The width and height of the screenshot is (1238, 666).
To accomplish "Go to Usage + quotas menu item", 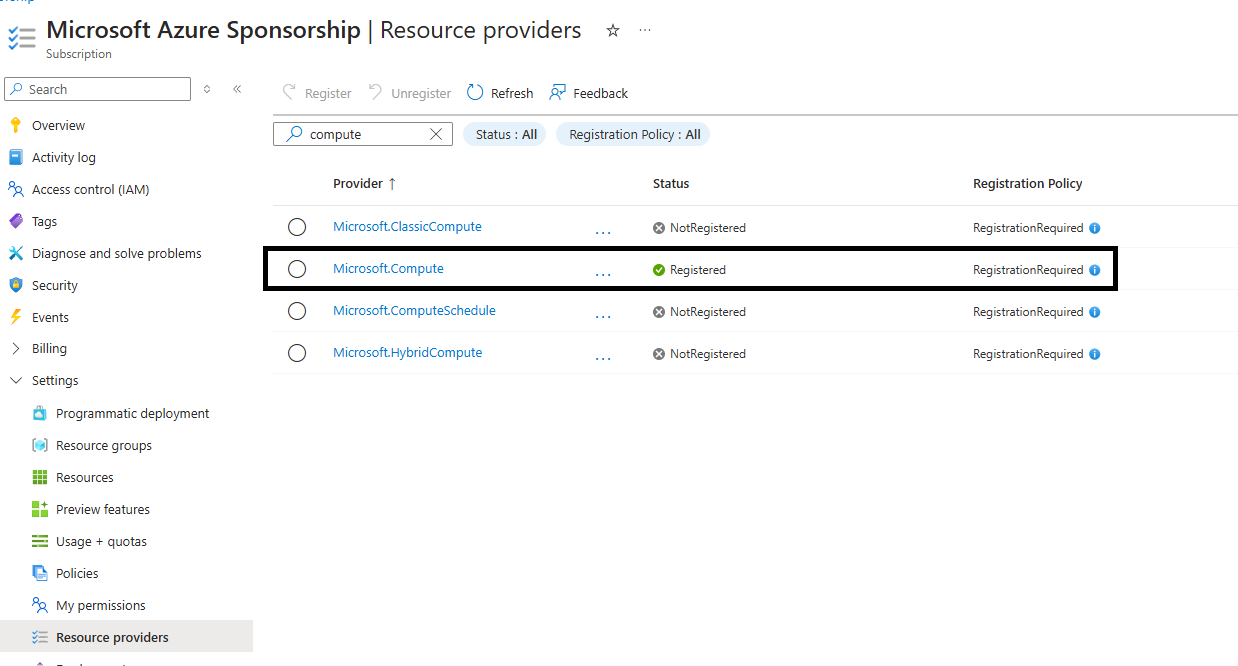I will pyautogui.click(x=101, y=541).
